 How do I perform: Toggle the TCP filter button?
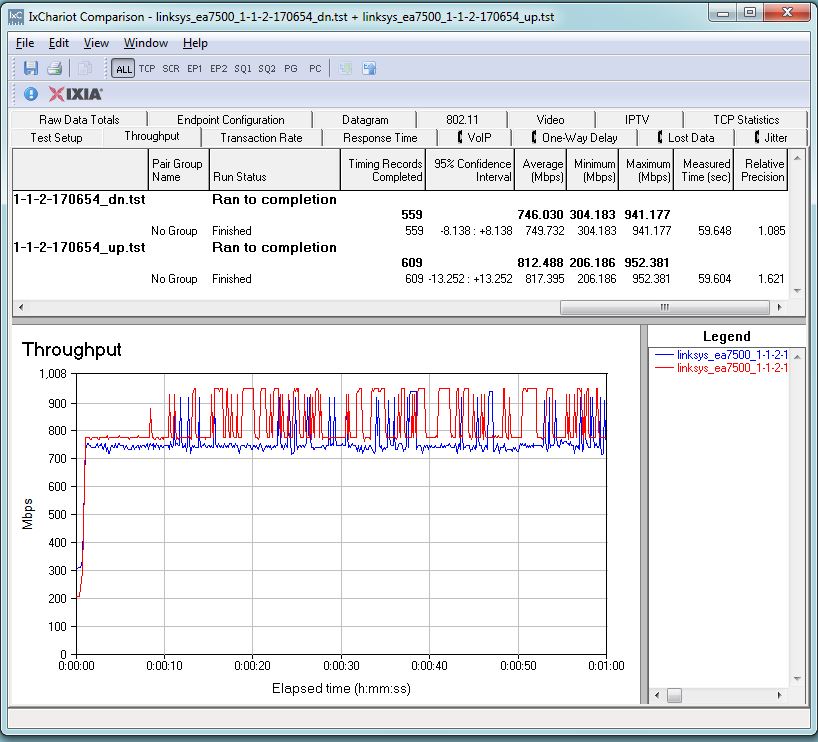pyautogui.click(x=147, y=68)
